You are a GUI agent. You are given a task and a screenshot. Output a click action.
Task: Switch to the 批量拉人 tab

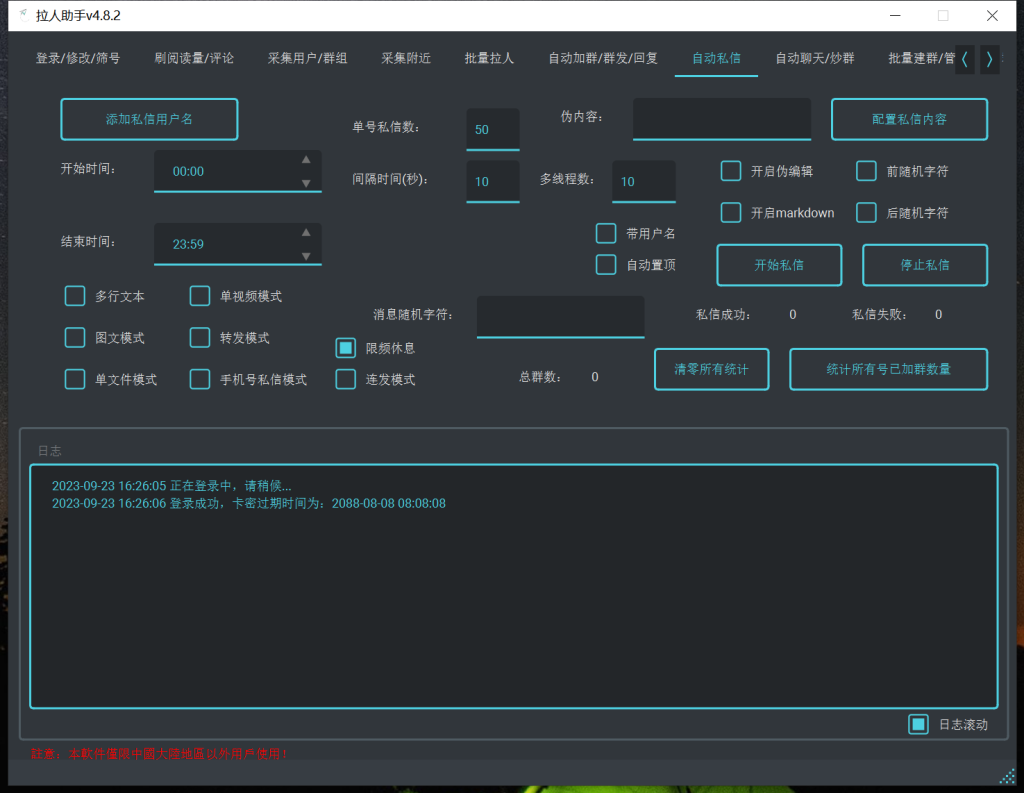click(491, 58)
